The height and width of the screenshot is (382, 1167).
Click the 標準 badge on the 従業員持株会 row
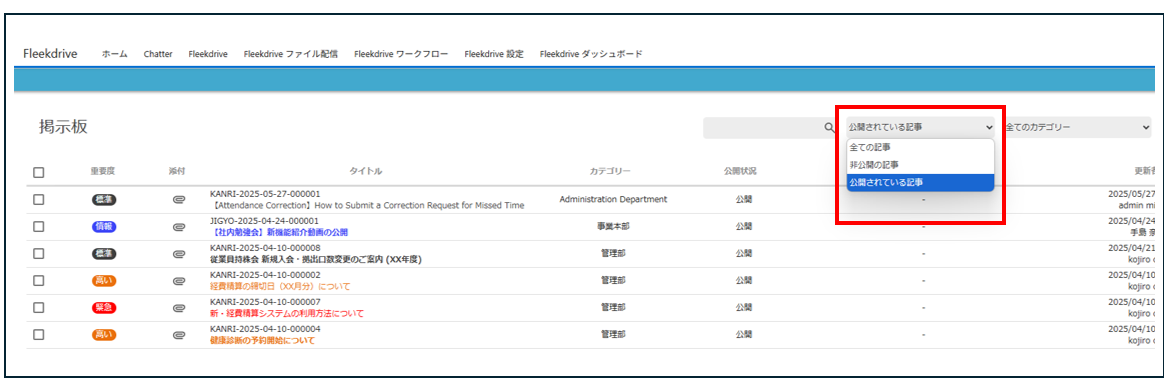click(x=105, y=254)
